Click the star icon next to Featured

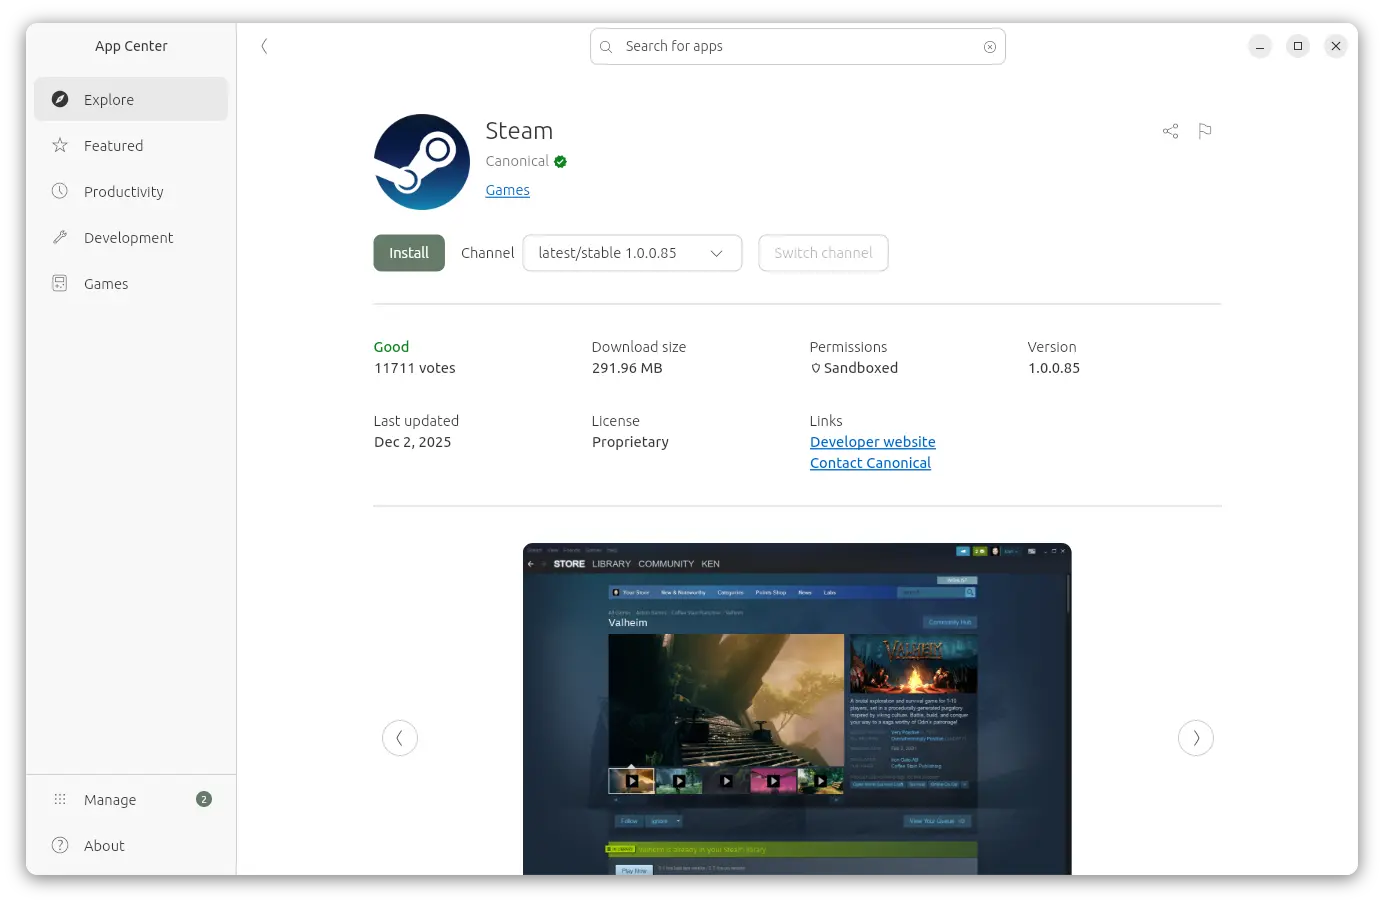coord(60,145)
